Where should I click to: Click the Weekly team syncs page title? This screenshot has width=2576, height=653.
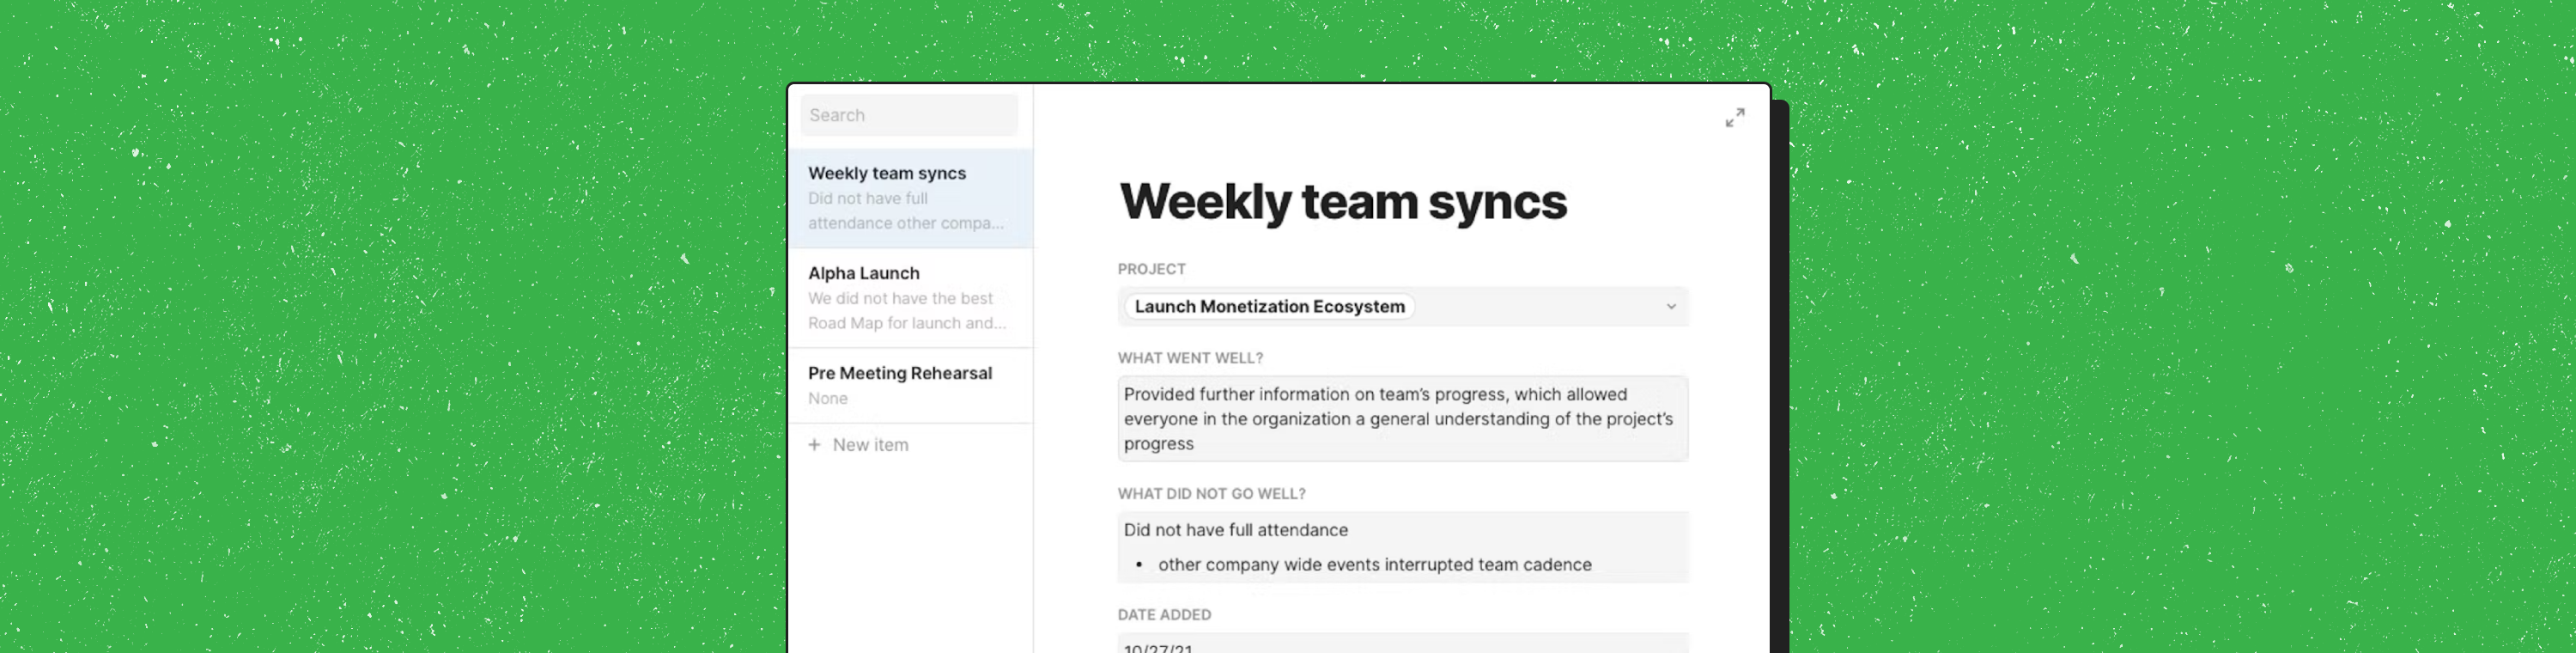[1342, 202]
